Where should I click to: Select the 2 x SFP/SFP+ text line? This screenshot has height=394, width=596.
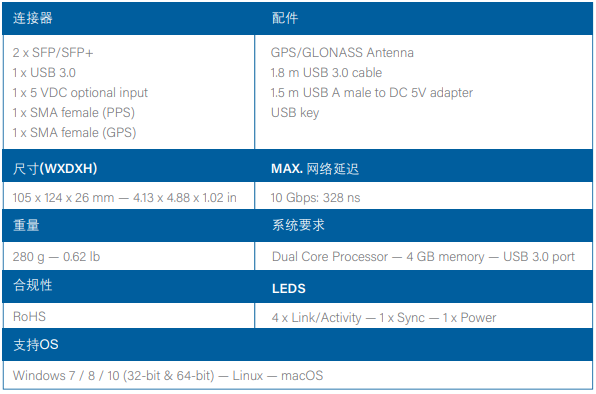click(x=53, y=52)
